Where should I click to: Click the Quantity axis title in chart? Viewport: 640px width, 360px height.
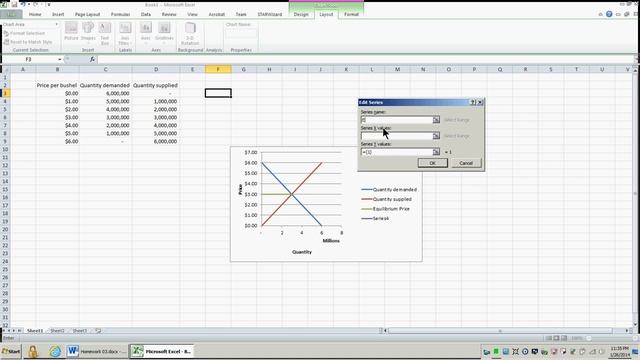[302, 252]
